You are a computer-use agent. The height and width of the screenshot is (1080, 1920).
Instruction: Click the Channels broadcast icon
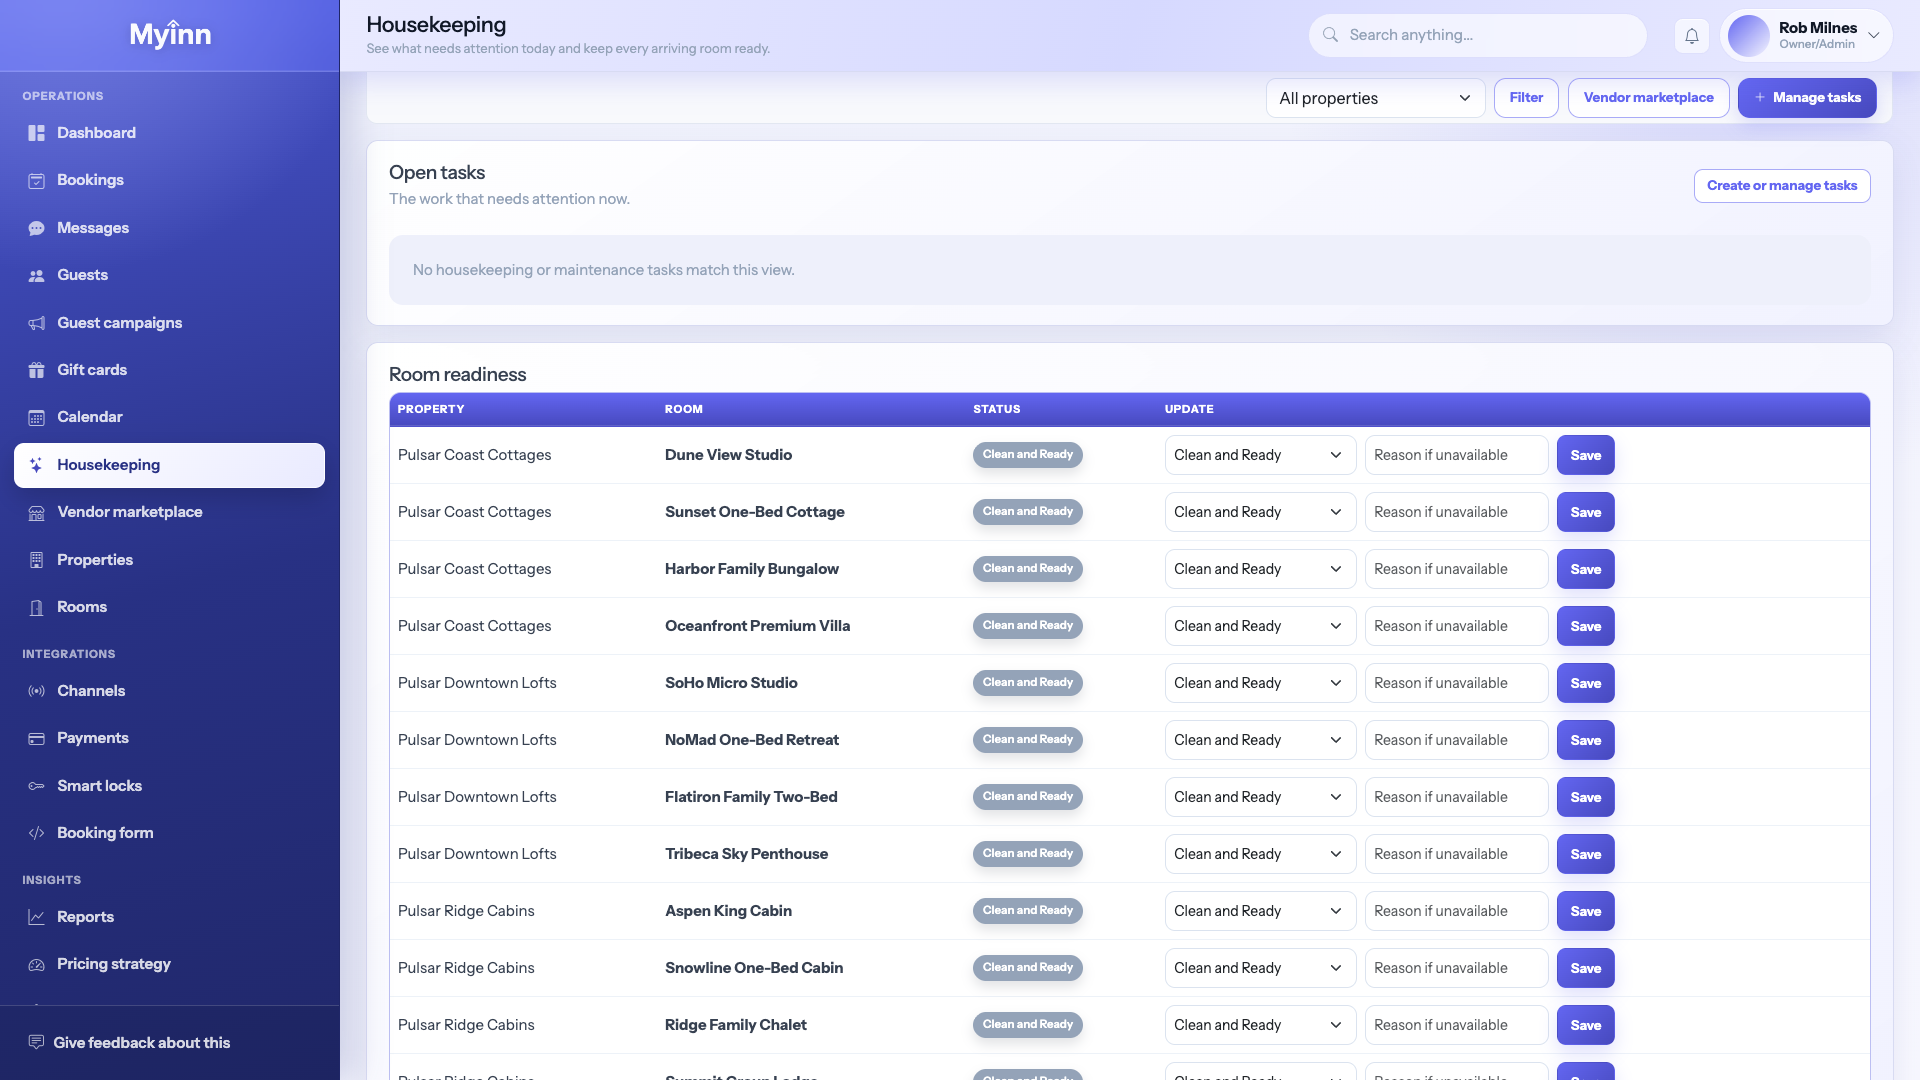pos(37,691)
